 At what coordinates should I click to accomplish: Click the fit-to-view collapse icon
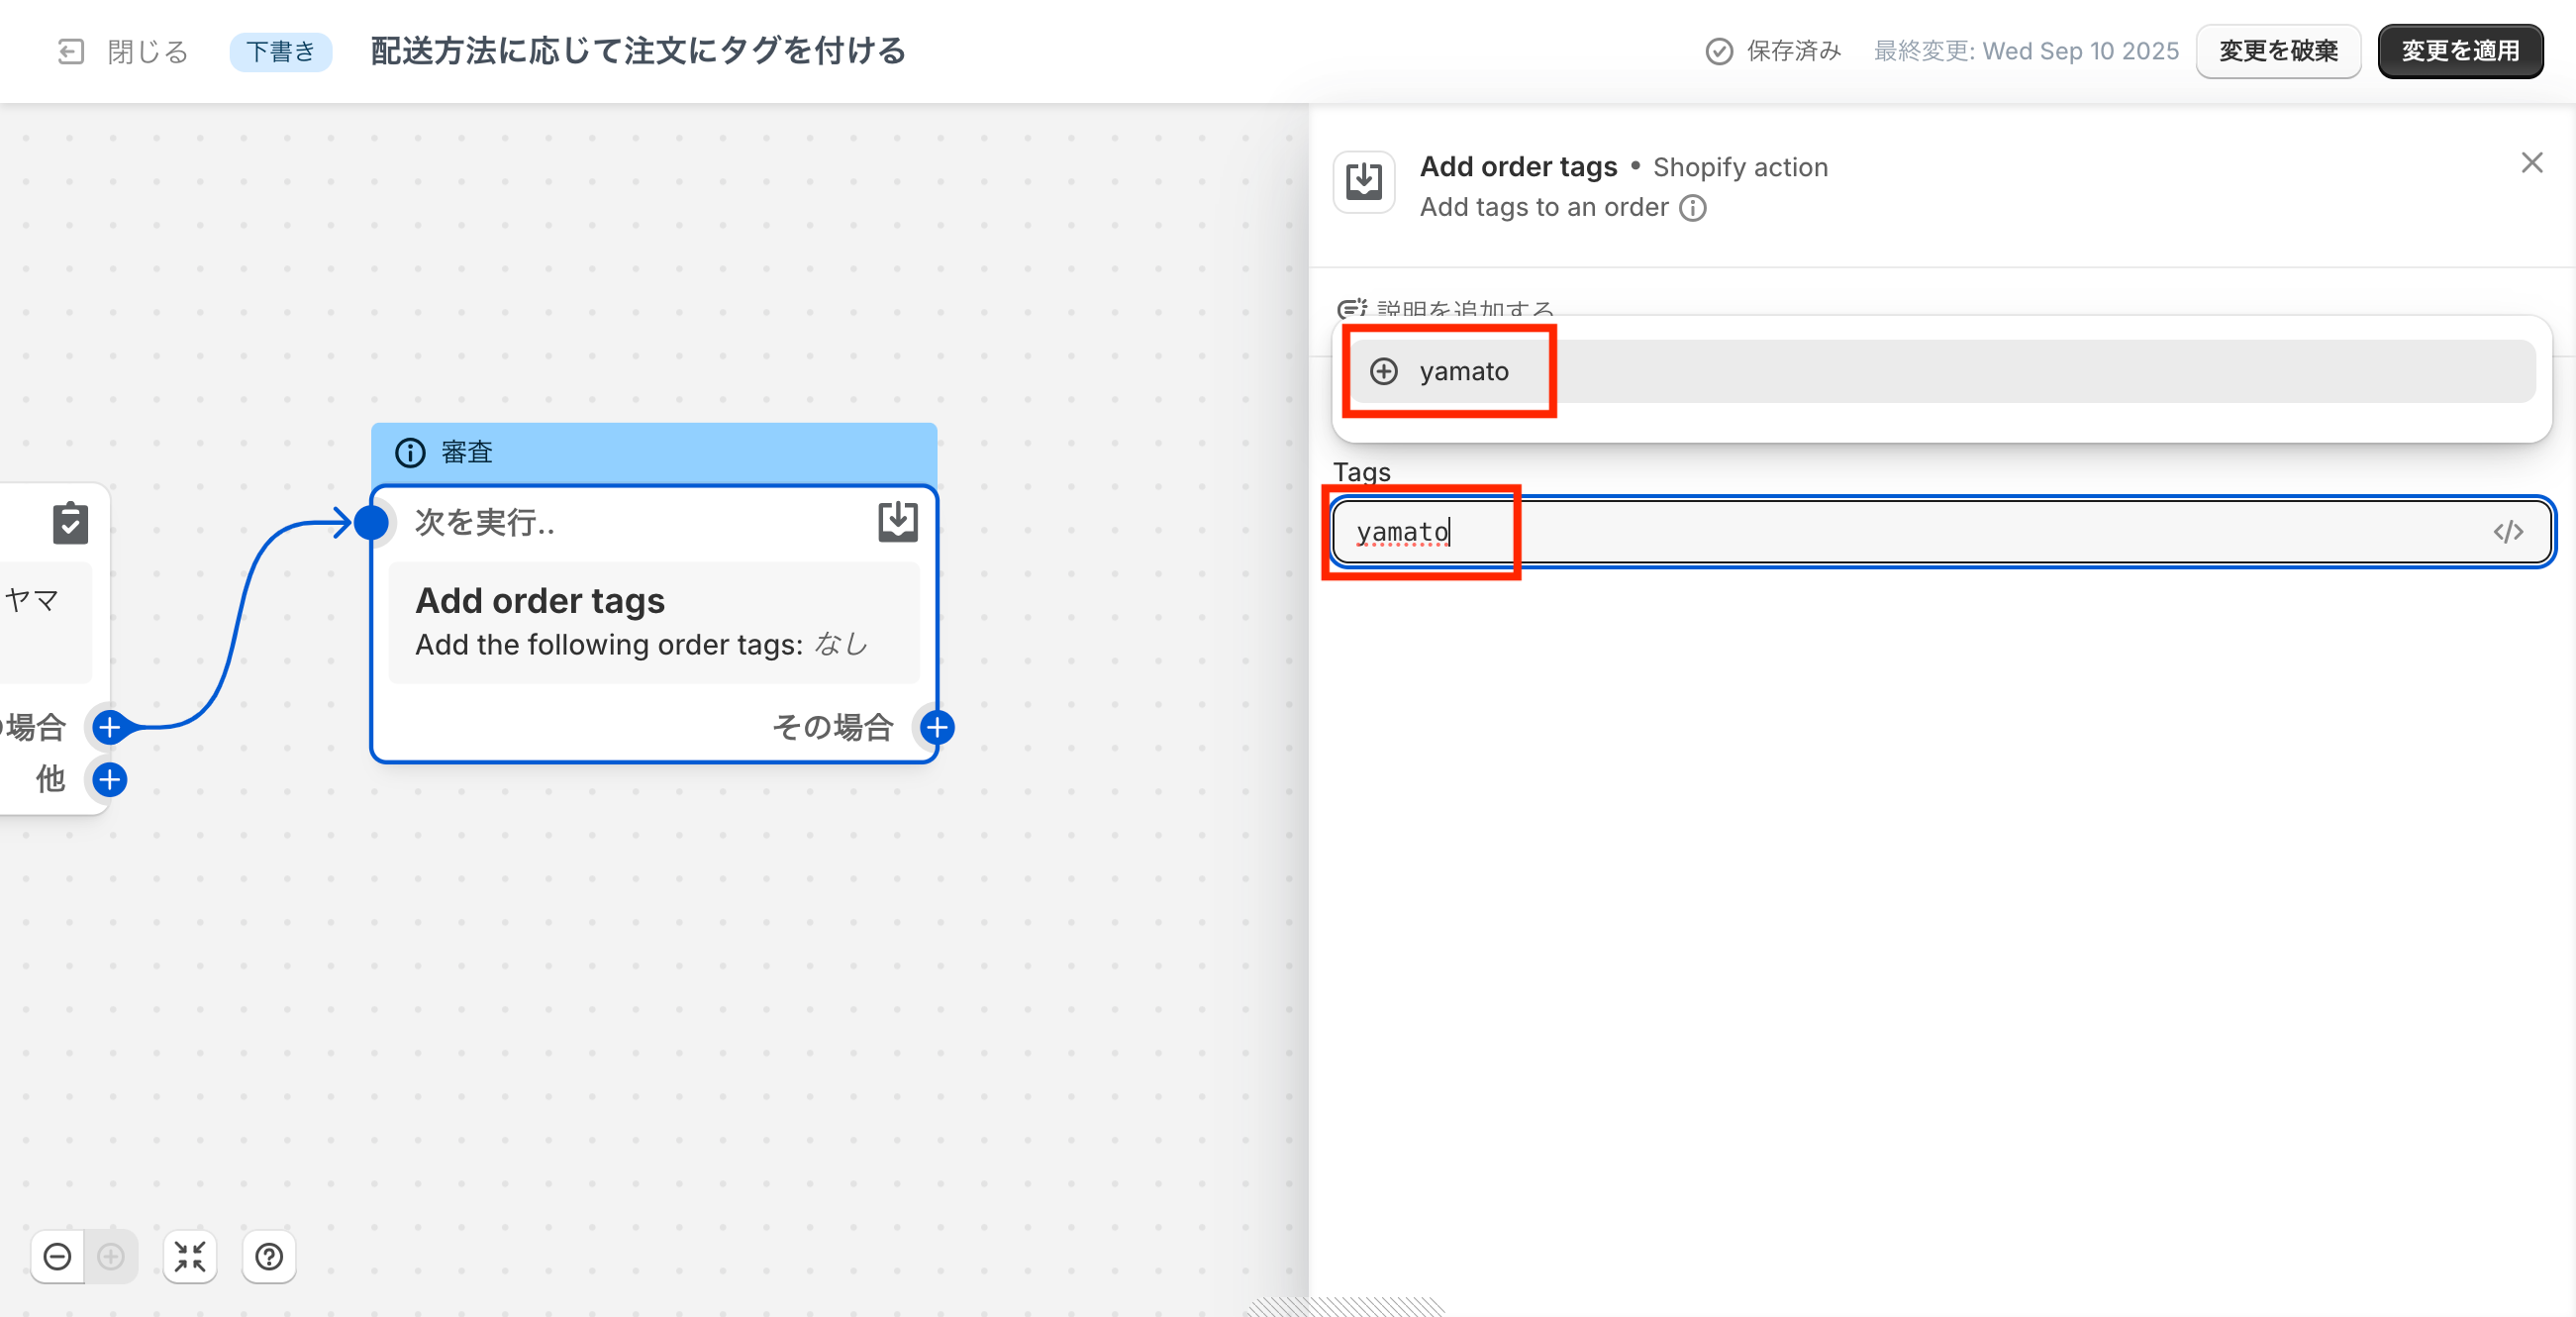click(x=189, y=1256)
